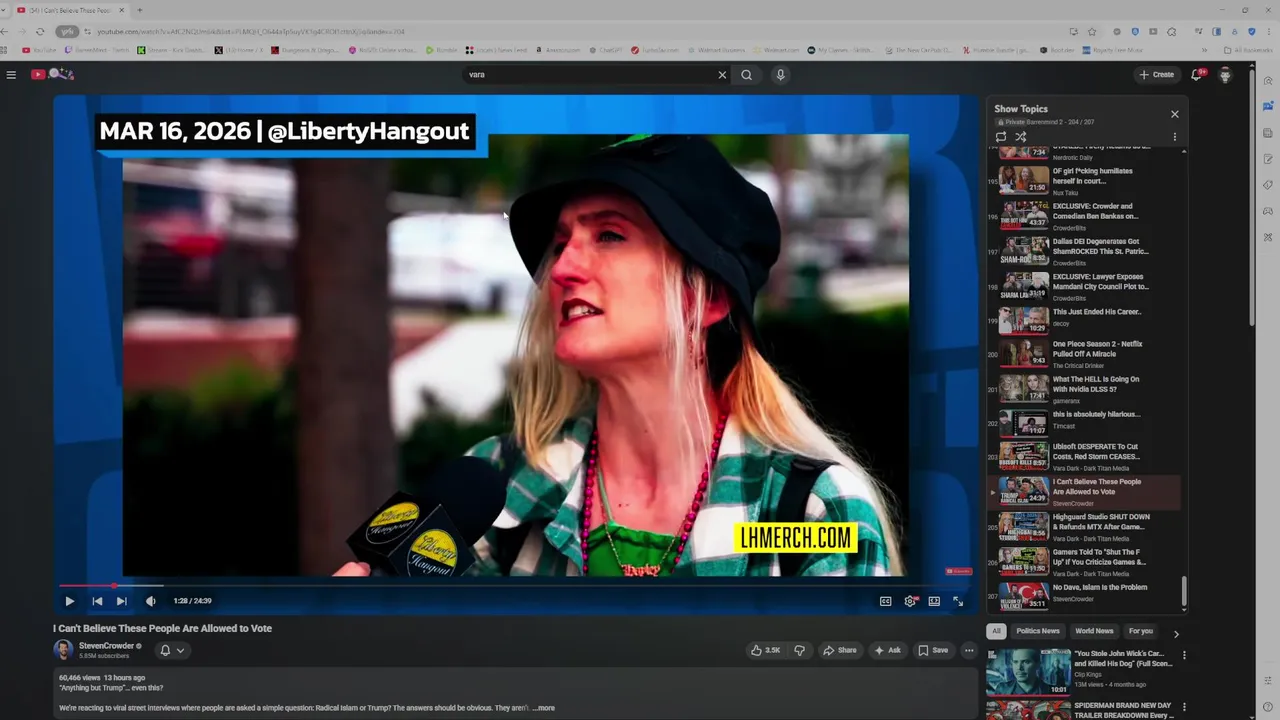Open 'Highguard Studio SHUT DOWN' playlist video
1280x720 pixels.
point(1084,527)
